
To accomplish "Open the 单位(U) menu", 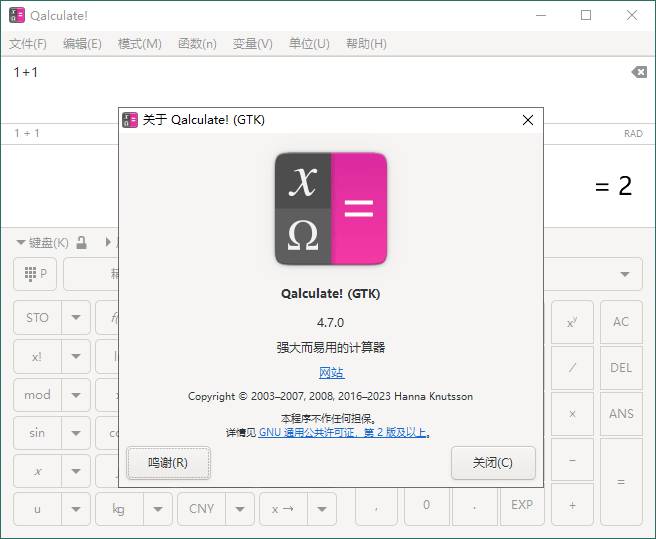I will coord(309,44).
